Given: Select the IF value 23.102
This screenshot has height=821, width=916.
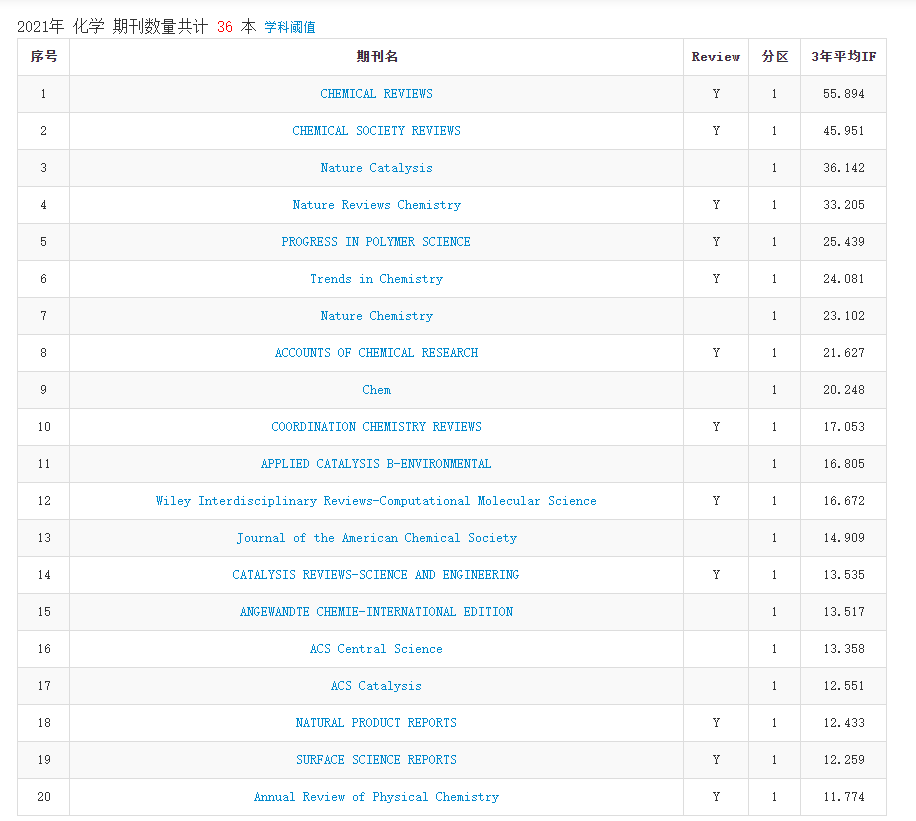Looking at the screenshot, I should (844, 316).
